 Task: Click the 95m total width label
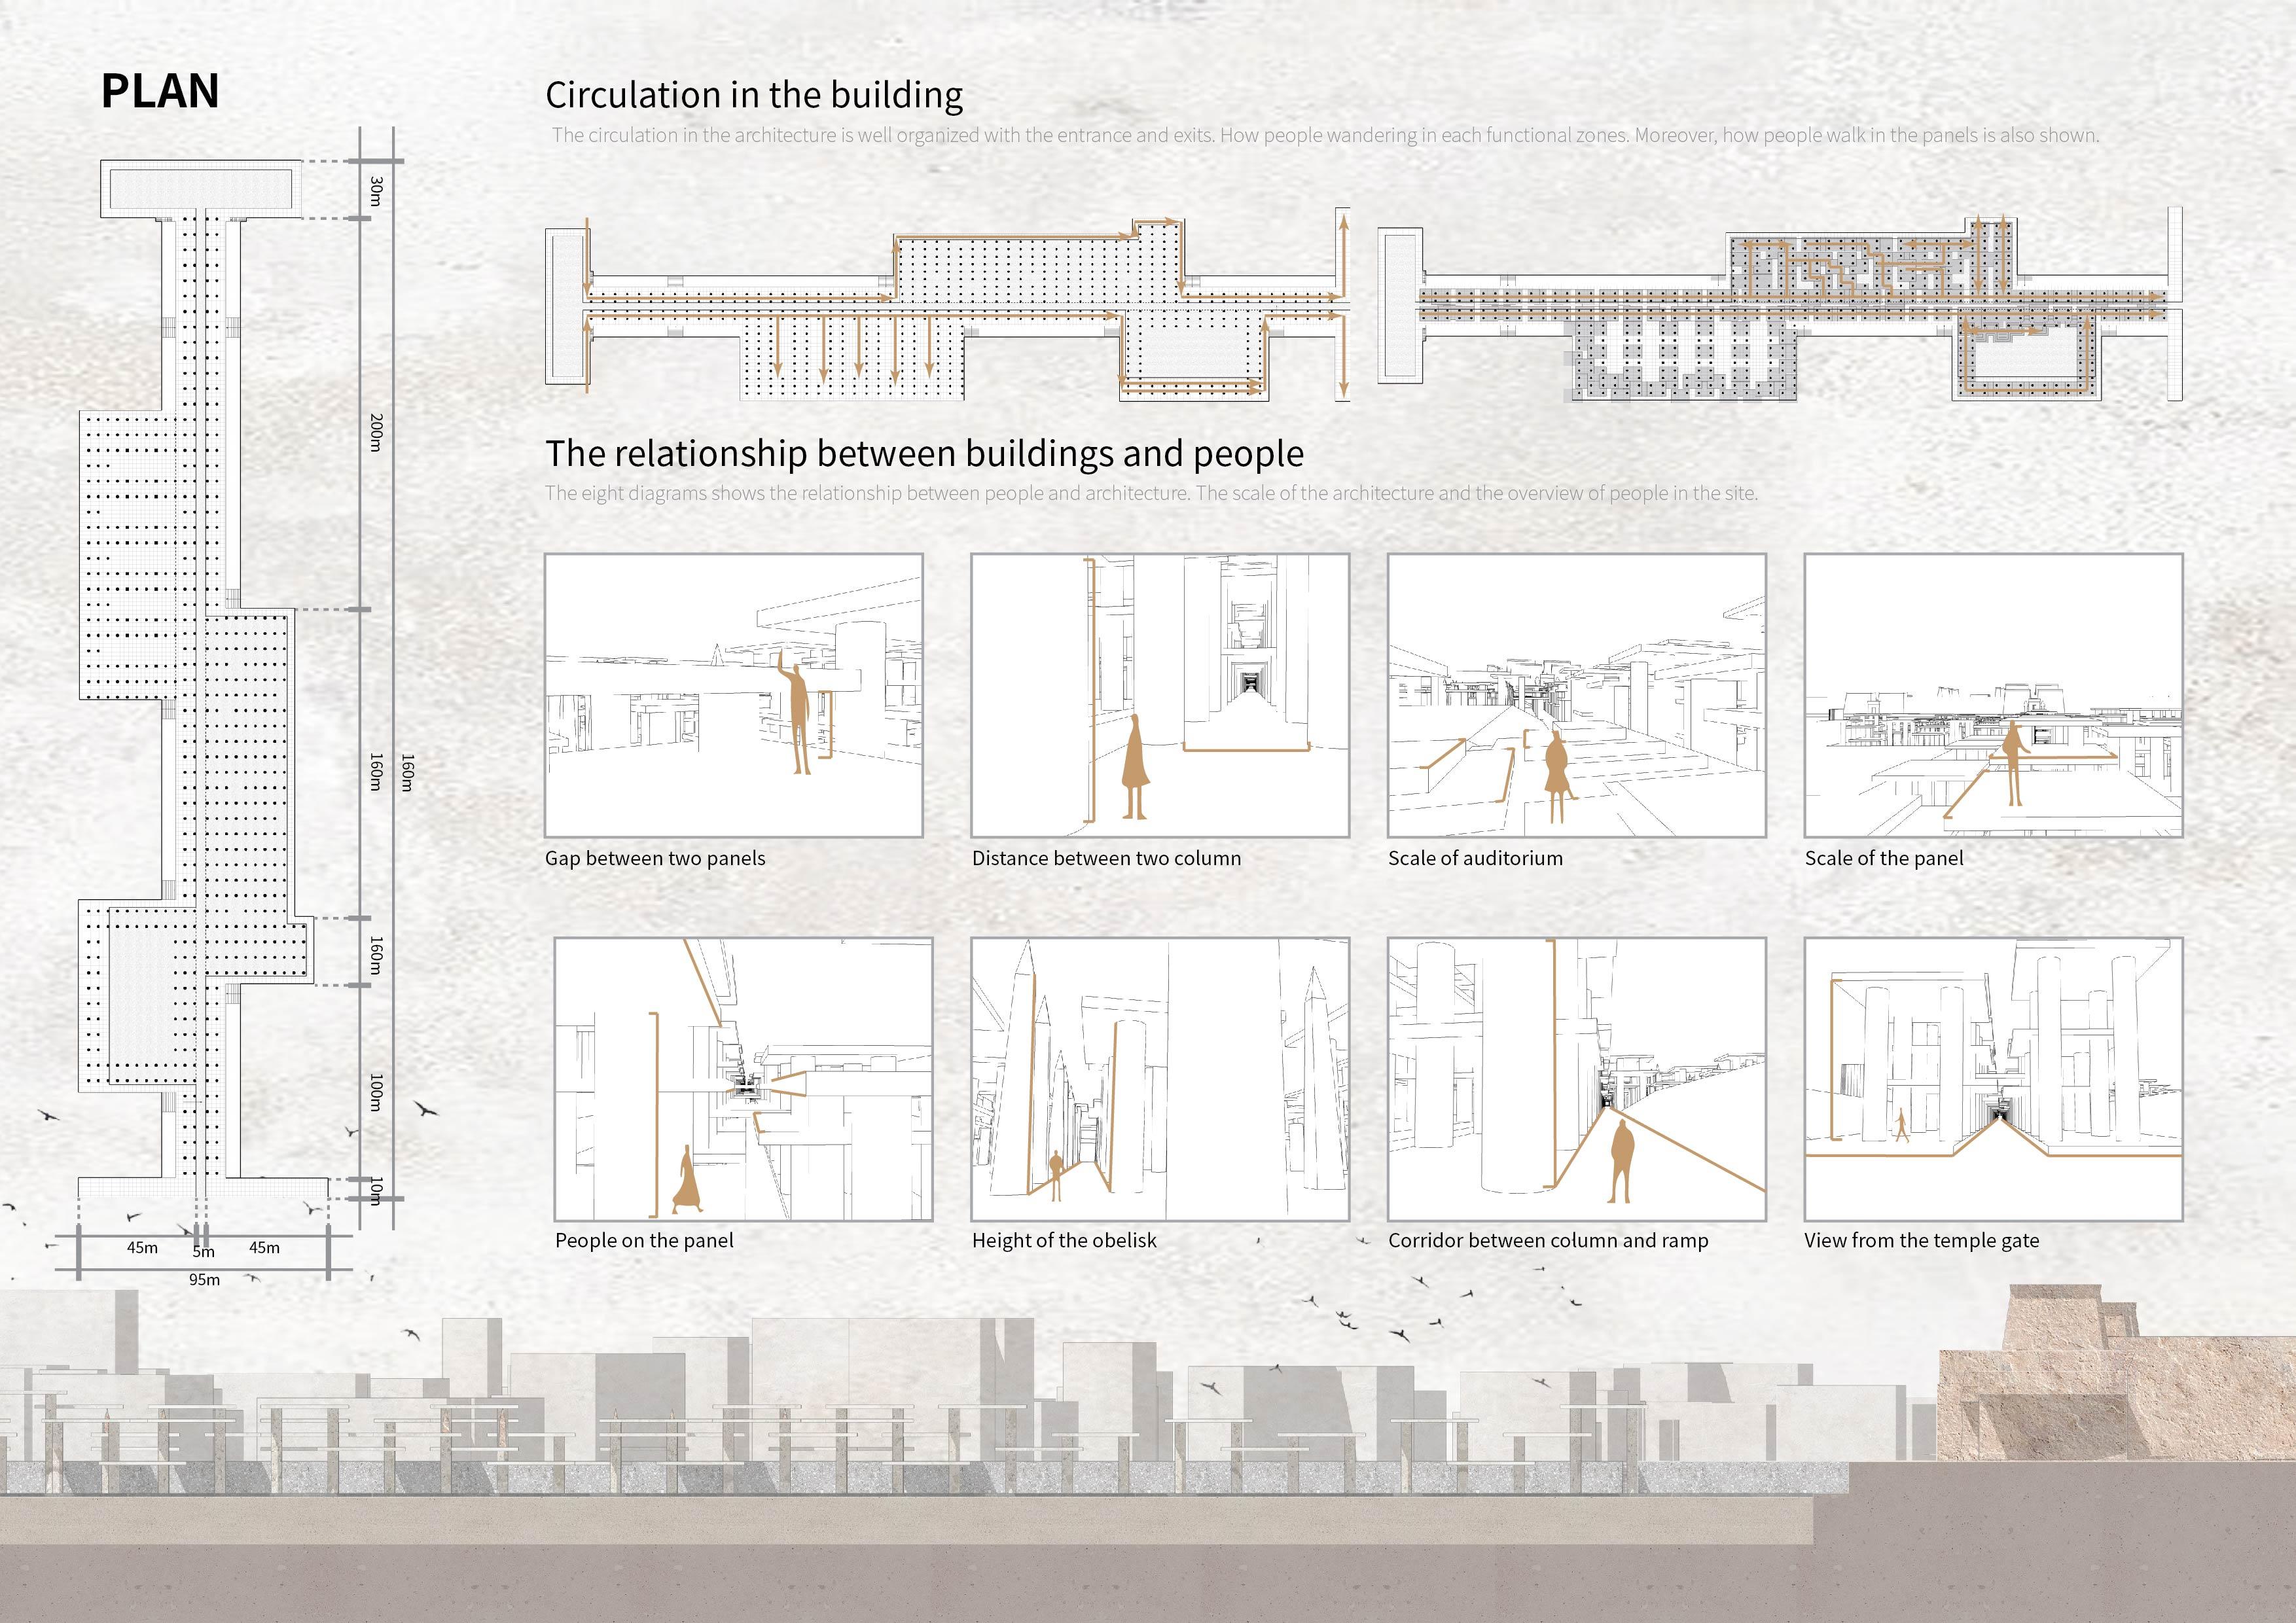pos(204,1279)
